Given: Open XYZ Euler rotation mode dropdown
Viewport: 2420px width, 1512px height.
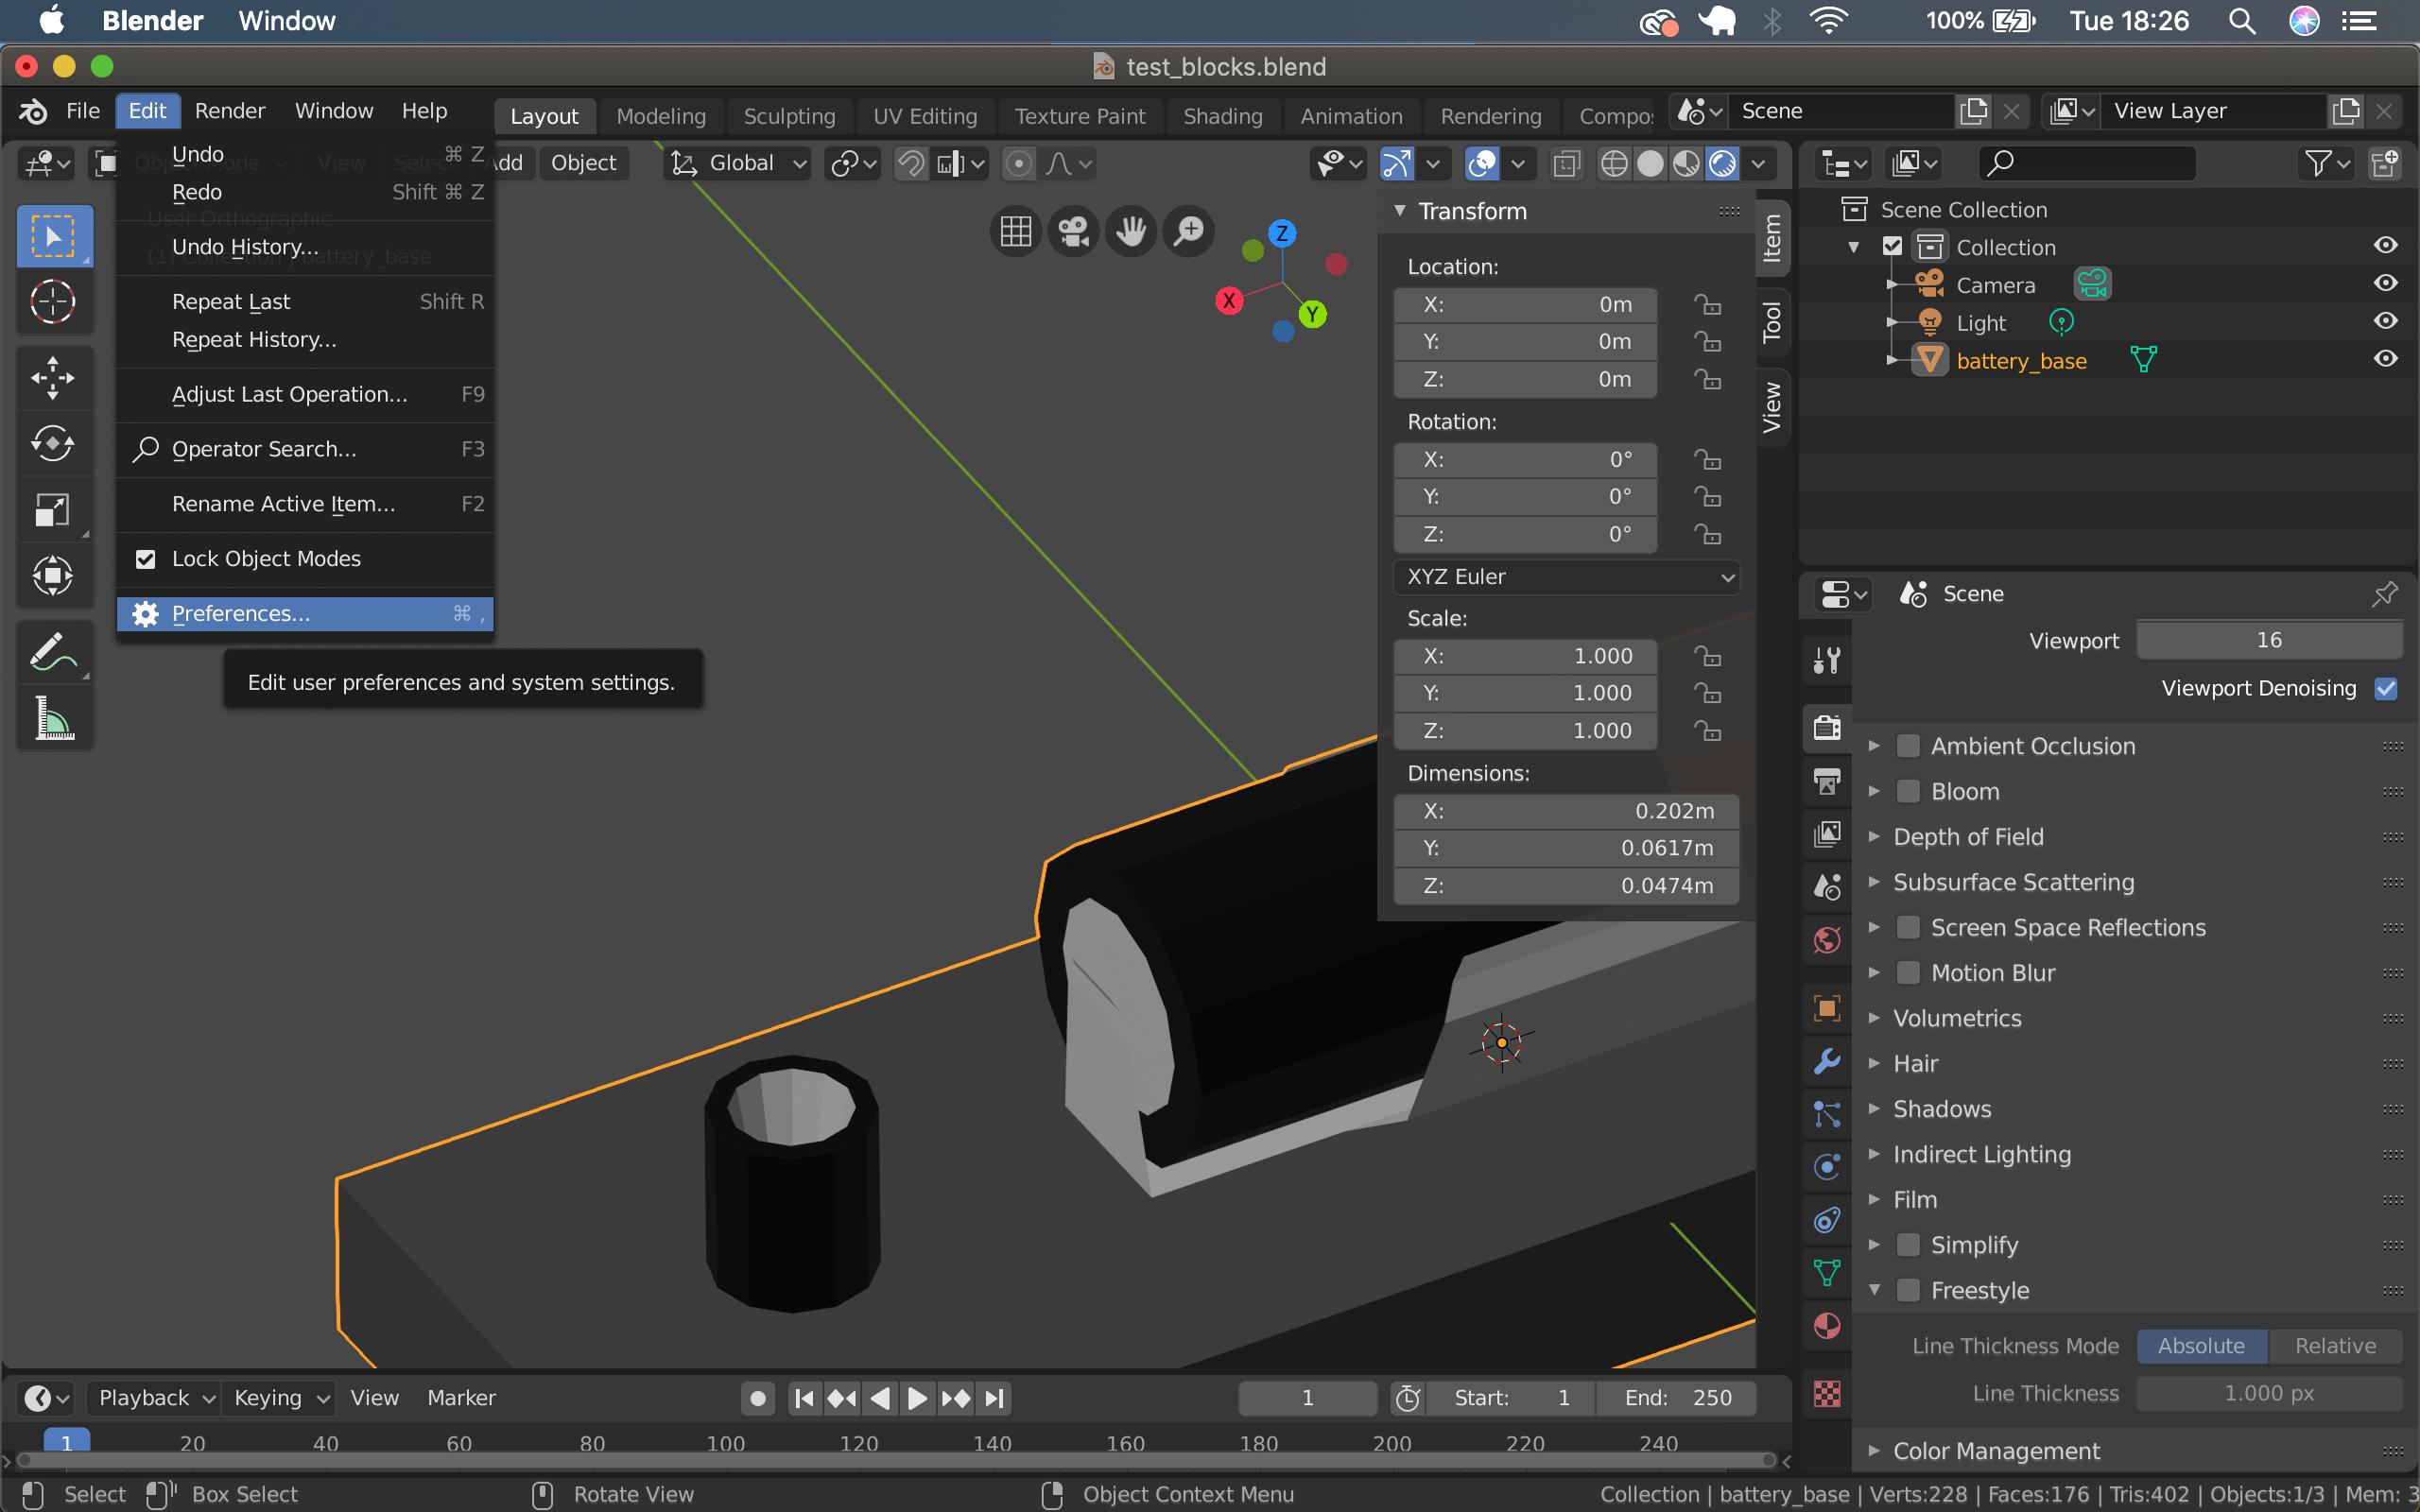Looking at the screenshot, I should point(1566,577).
